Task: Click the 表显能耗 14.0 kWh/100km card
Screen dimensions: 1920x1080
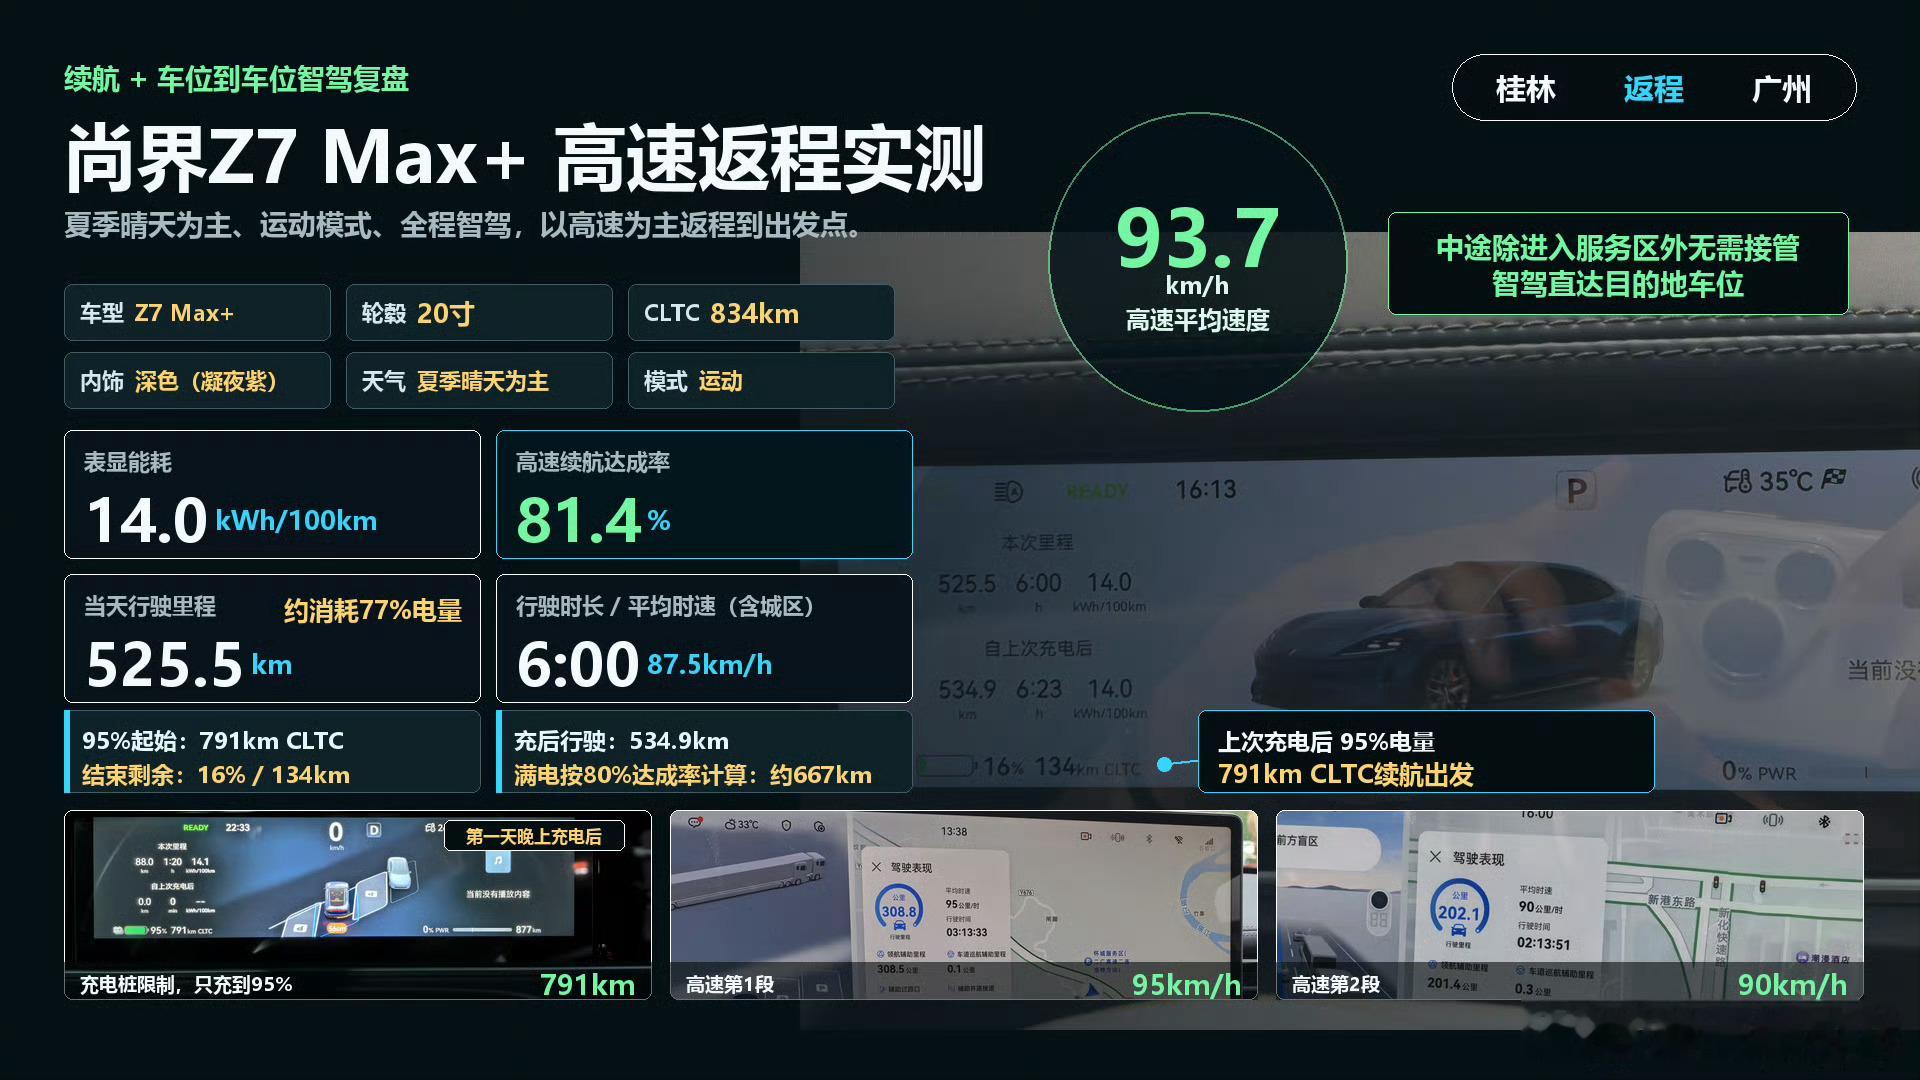Action: (272, 495)
